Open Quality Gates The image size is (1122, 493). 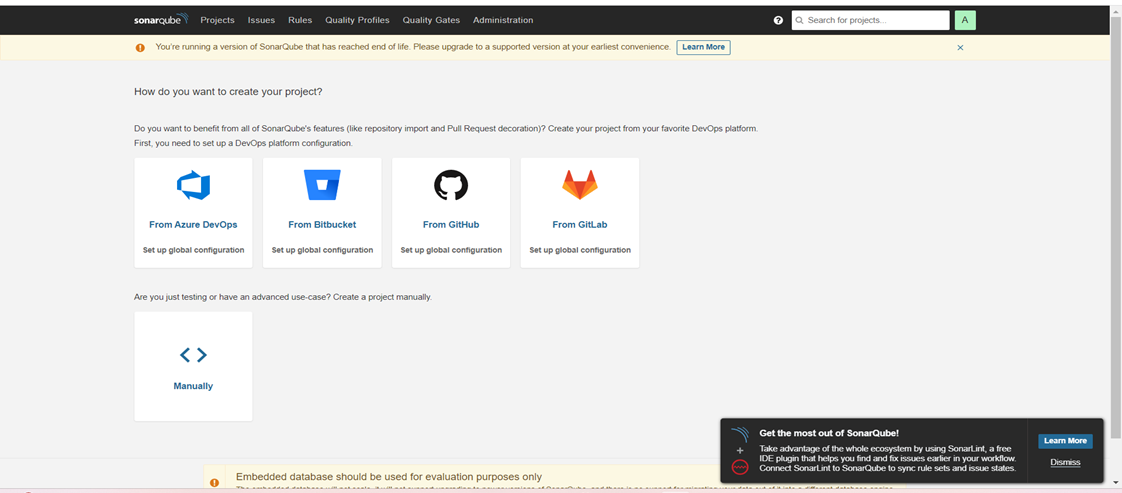click(431, 20)
